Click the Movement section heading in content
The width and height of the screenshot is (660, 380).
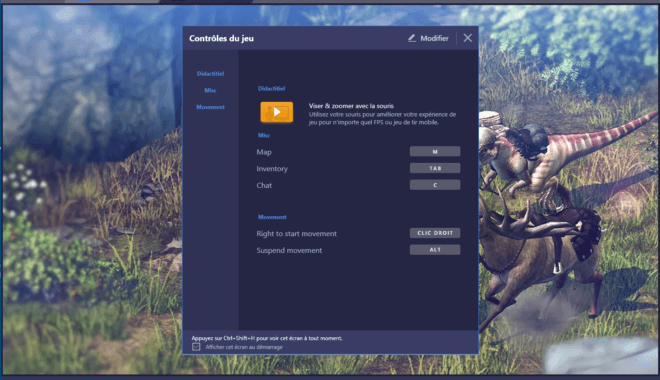[272, 217]
